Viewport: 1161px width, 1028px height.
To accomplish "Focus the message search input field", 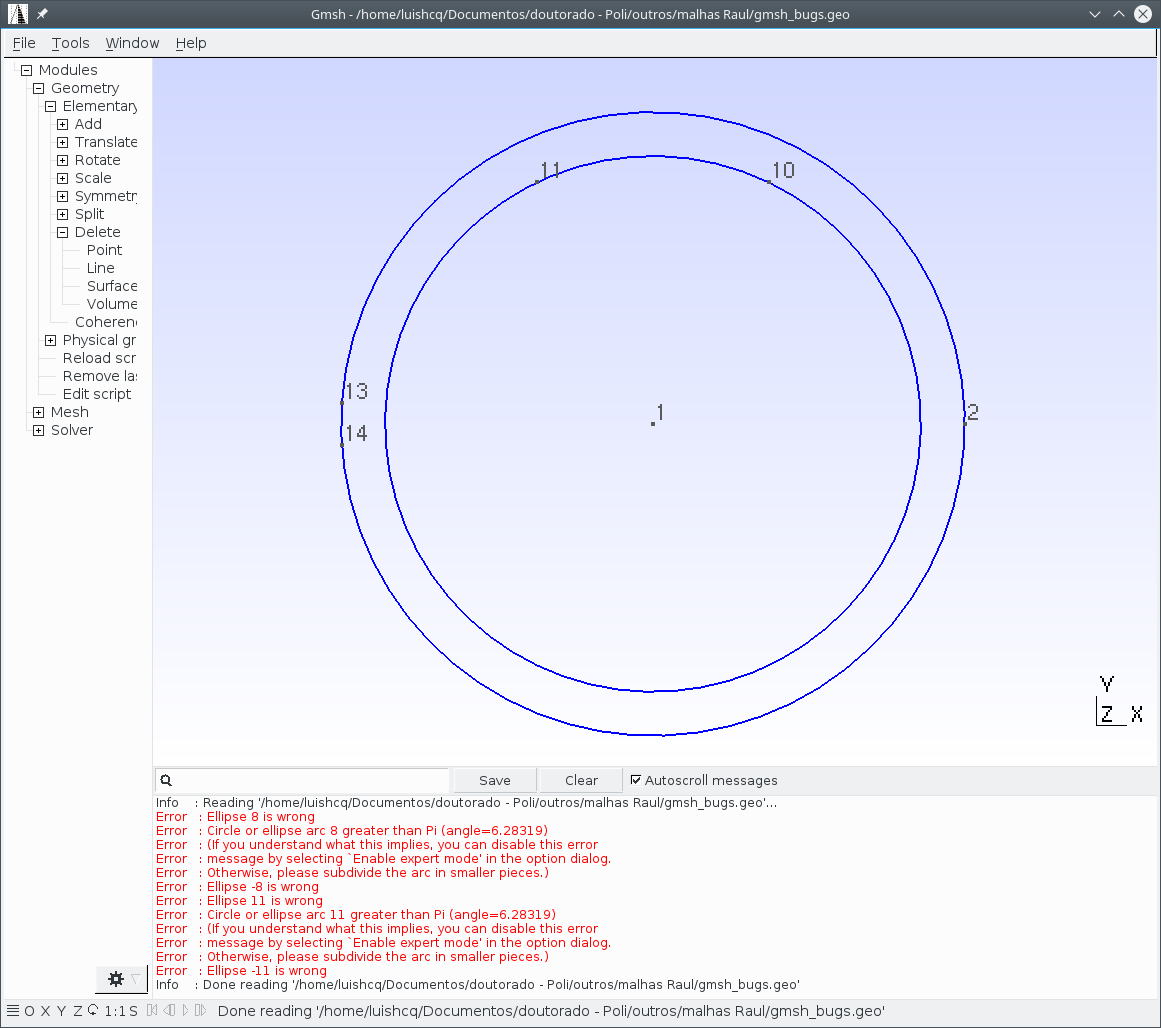I will click(302, 780).
